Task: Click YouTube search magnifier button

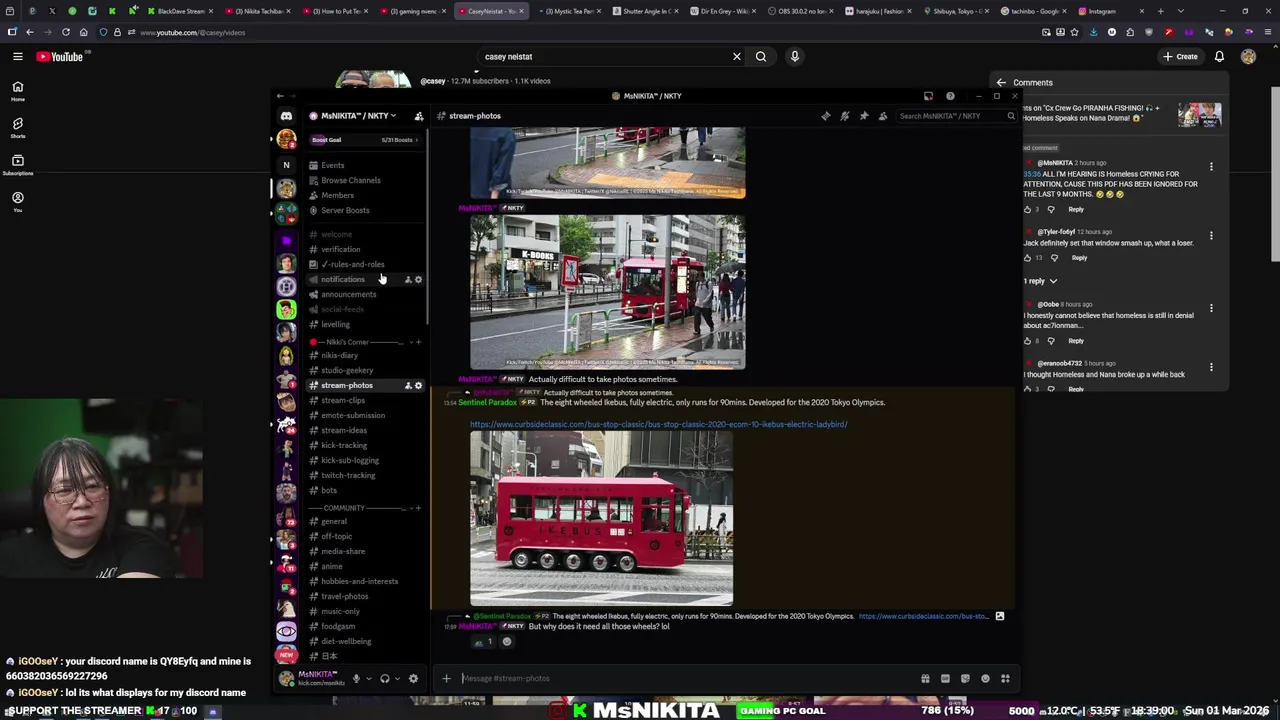Action: point(761,57)
